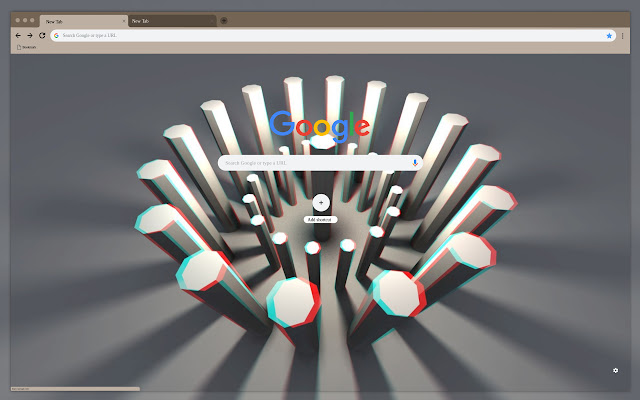The image size is (640, 400).
Task: Go forward with the forward arrow
Action: tap(30, 36)
